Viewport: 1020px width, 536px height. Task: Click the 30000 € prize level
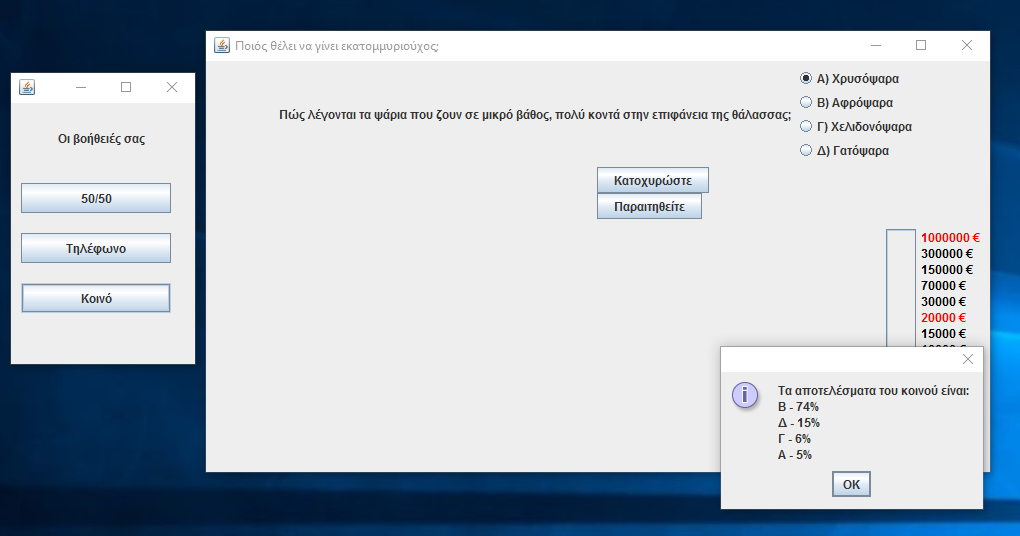[943, 302]
